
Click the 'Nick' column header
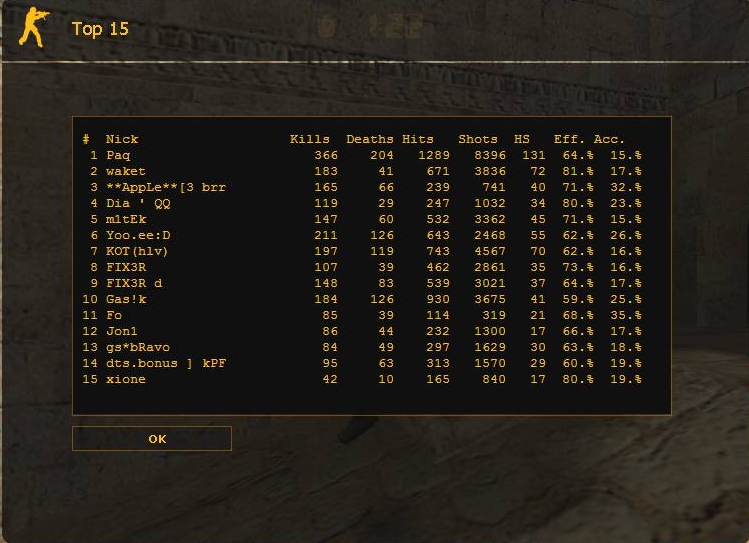122,139
